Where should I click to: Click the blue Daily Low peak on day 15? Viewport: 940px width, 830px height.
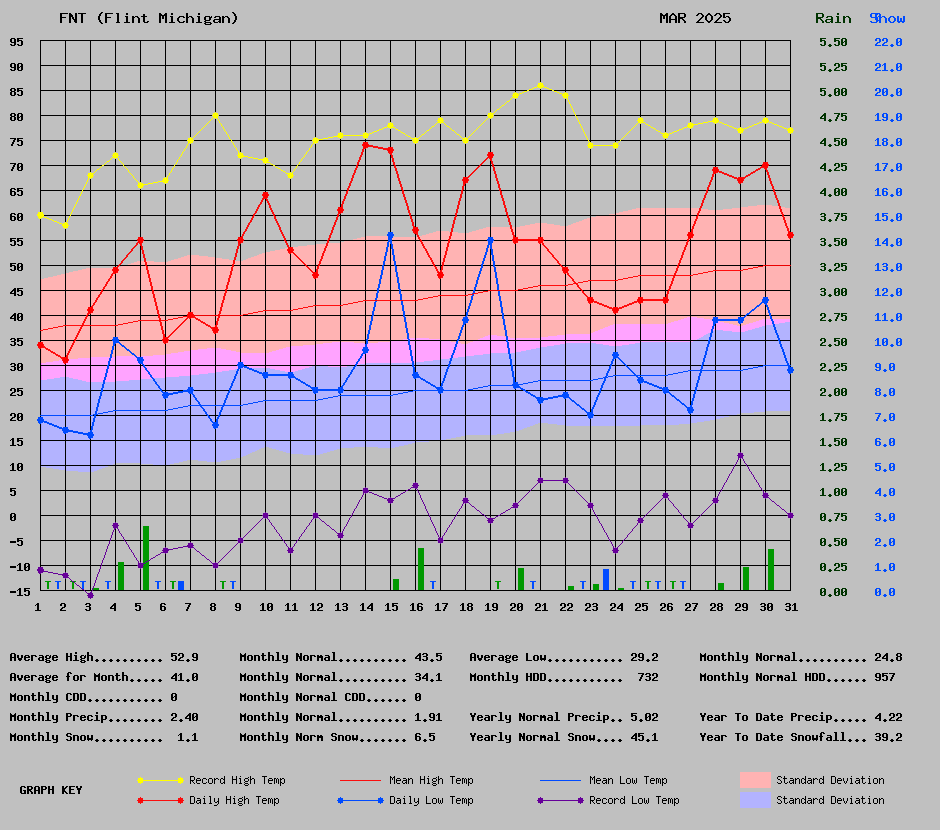(391, 236)
